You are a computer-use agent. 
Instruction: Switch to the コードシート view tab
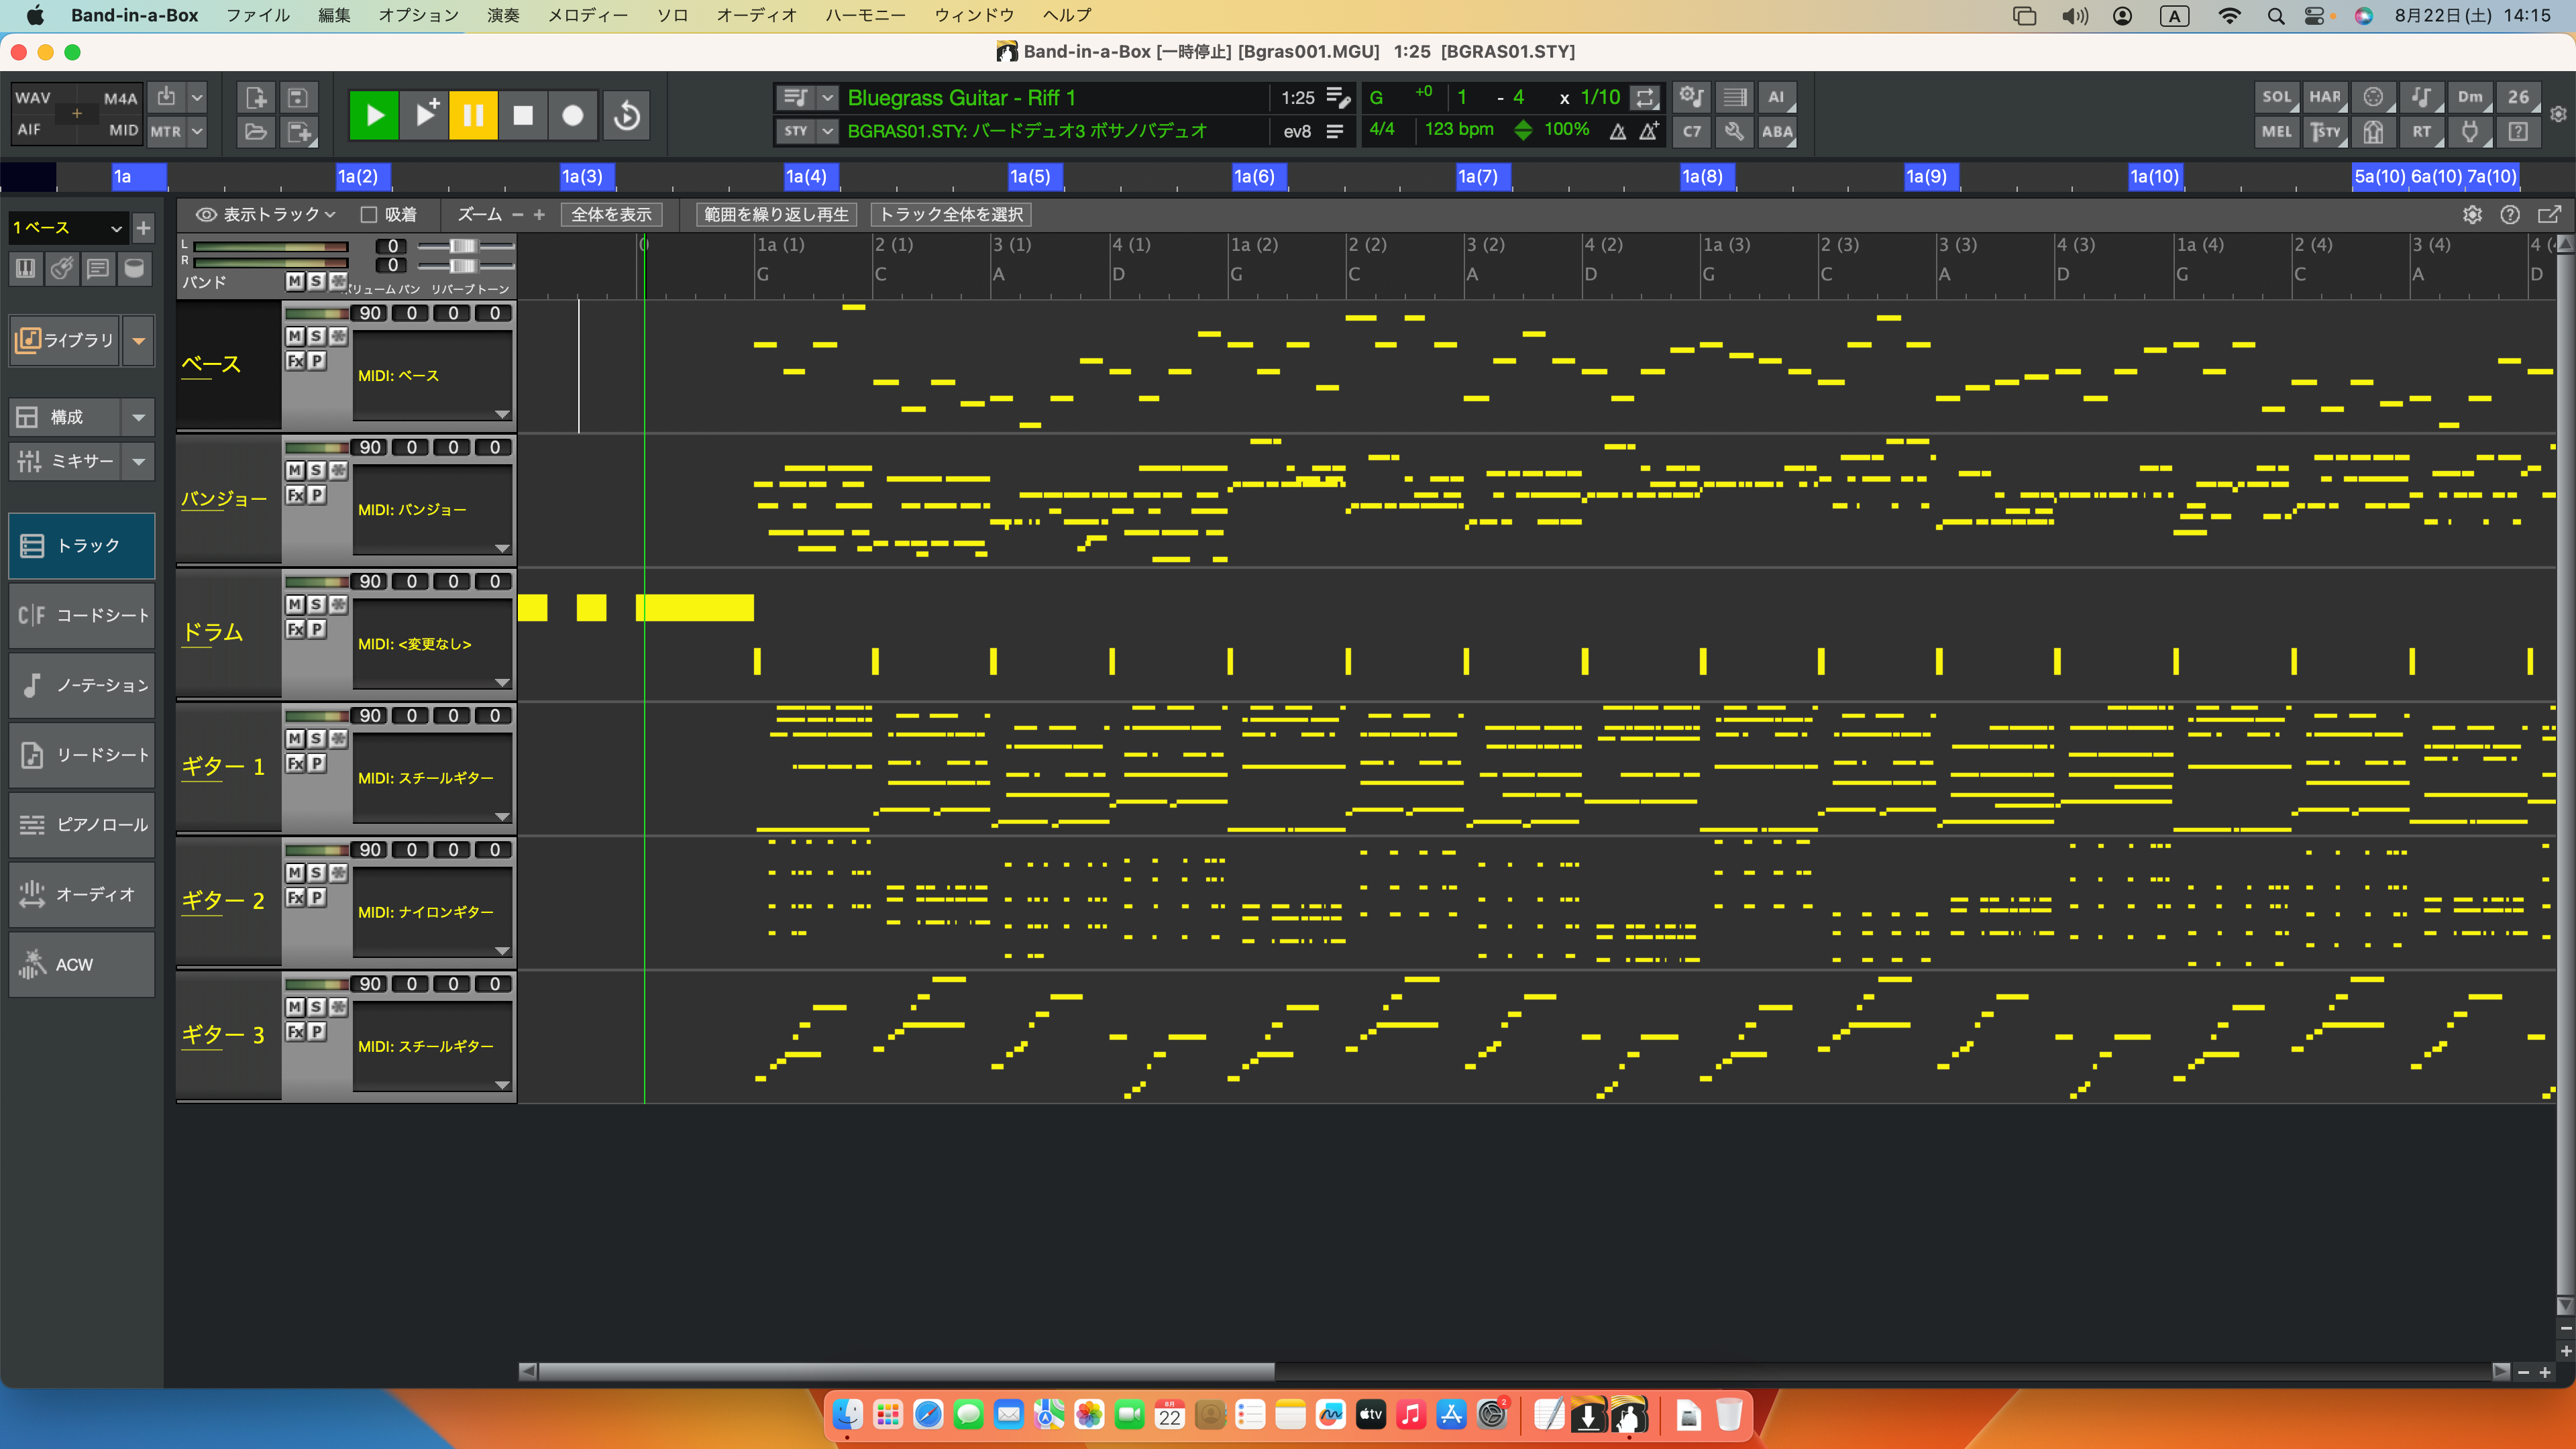click(x=82, y=616)
